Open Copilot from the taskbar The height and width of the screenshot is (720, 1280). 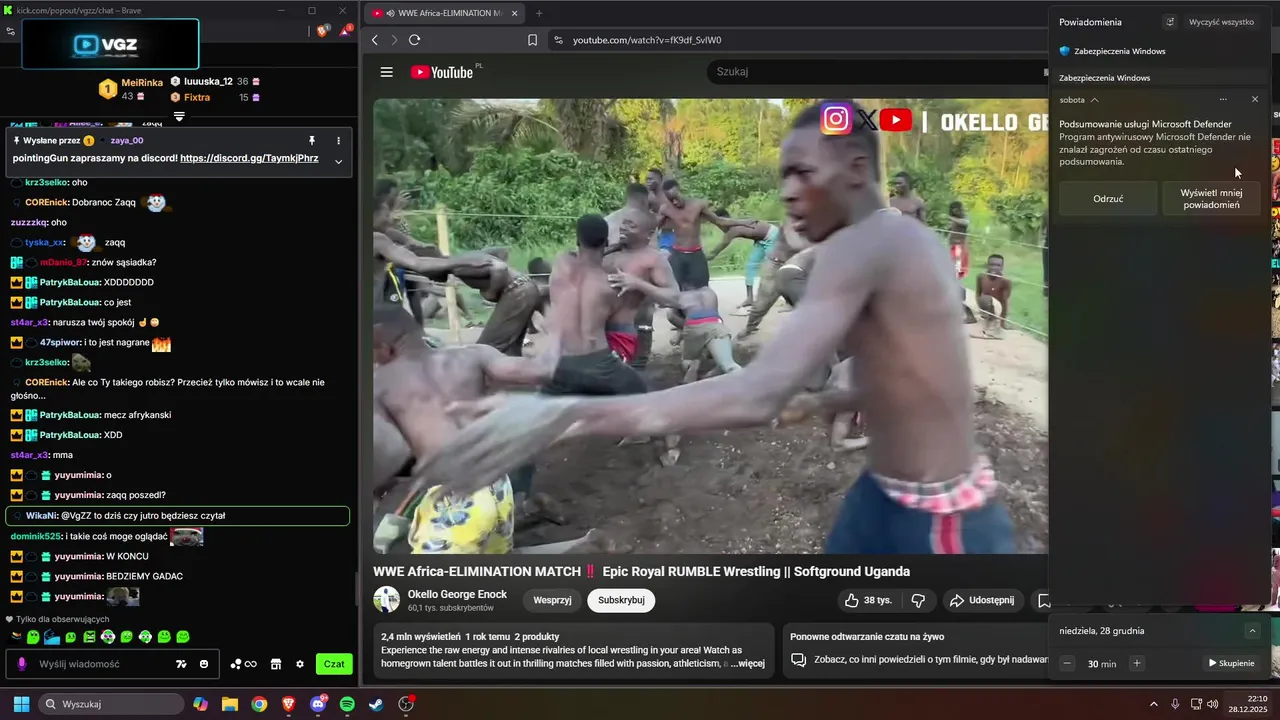[x=201, y=704]
